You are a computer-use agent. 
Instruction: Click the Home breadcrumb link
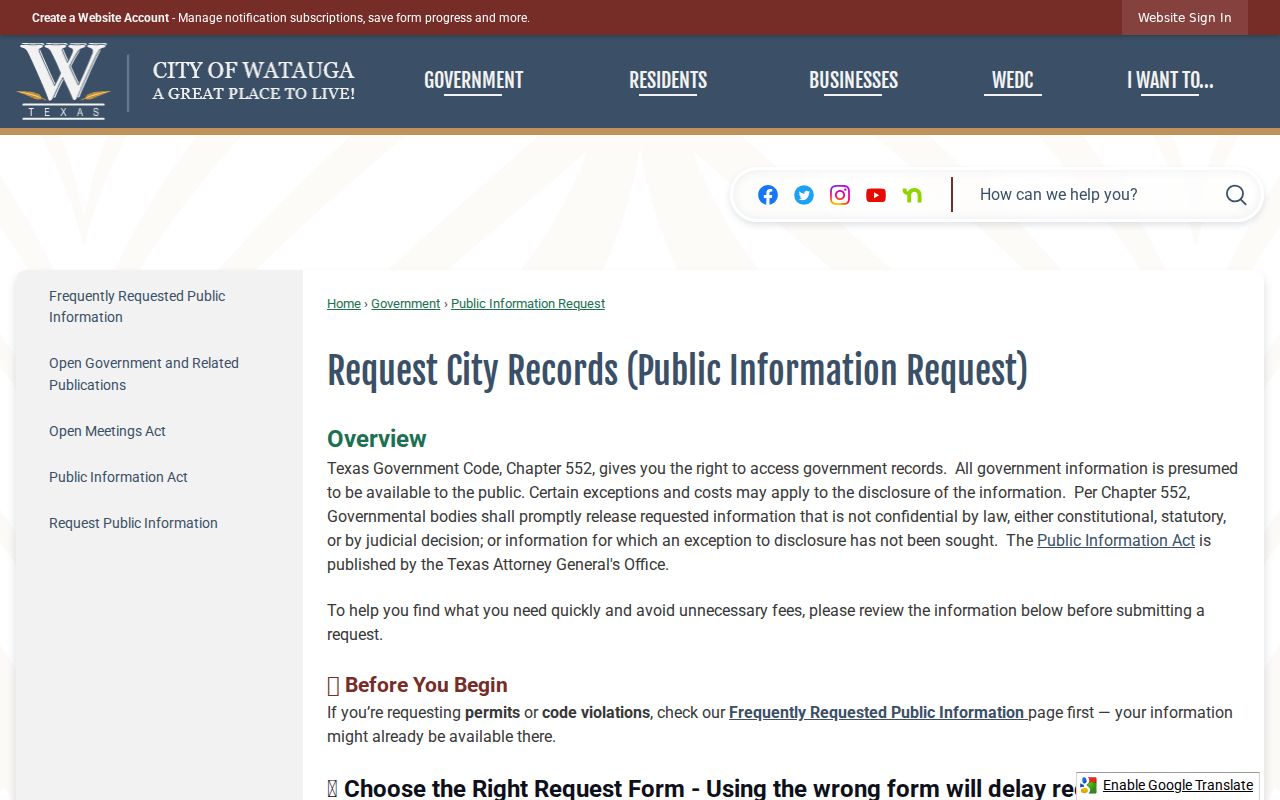pos(344,304)
